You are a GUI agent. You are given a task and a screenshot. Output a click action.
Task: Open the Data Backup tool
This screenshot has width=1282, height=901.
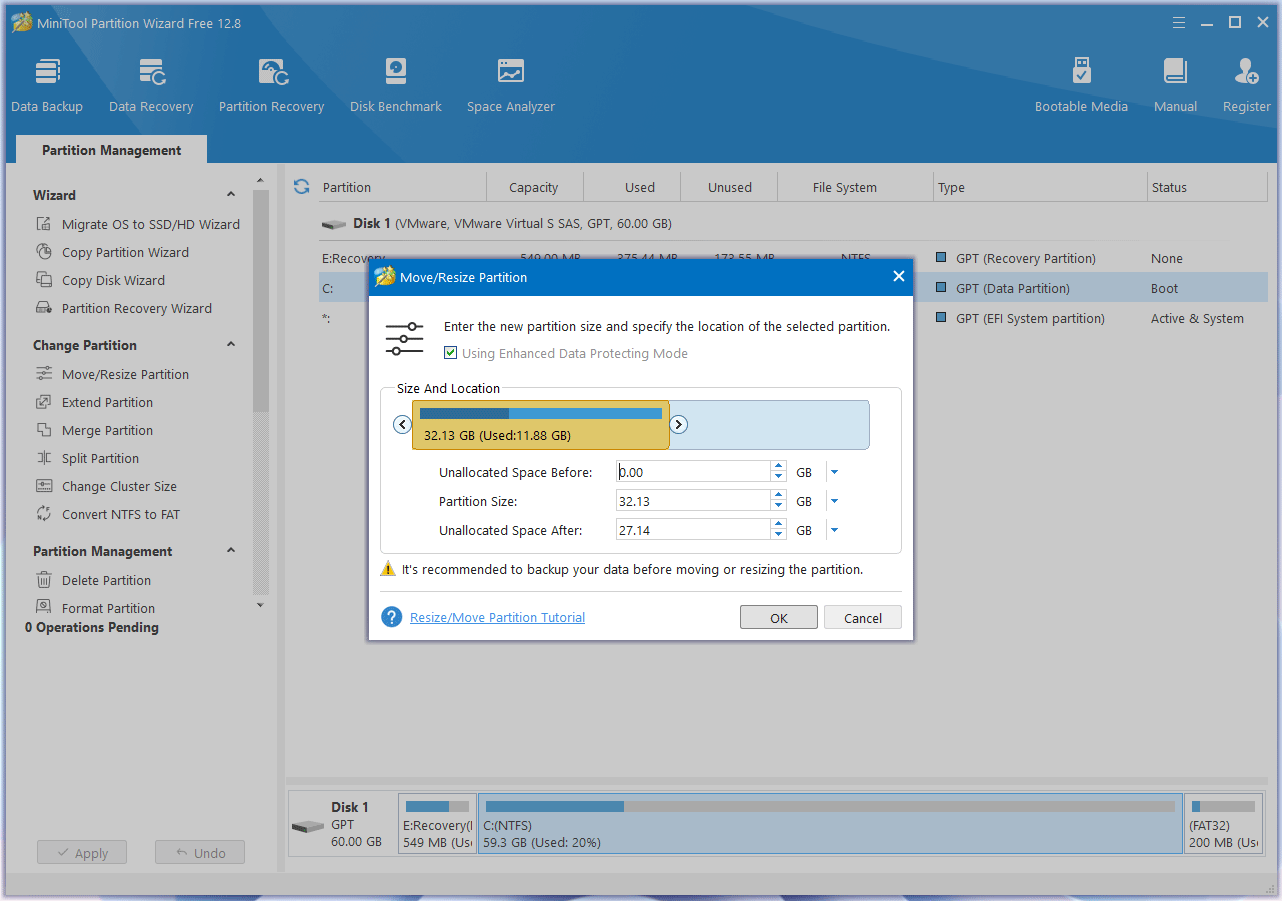(x=47, y=84)
